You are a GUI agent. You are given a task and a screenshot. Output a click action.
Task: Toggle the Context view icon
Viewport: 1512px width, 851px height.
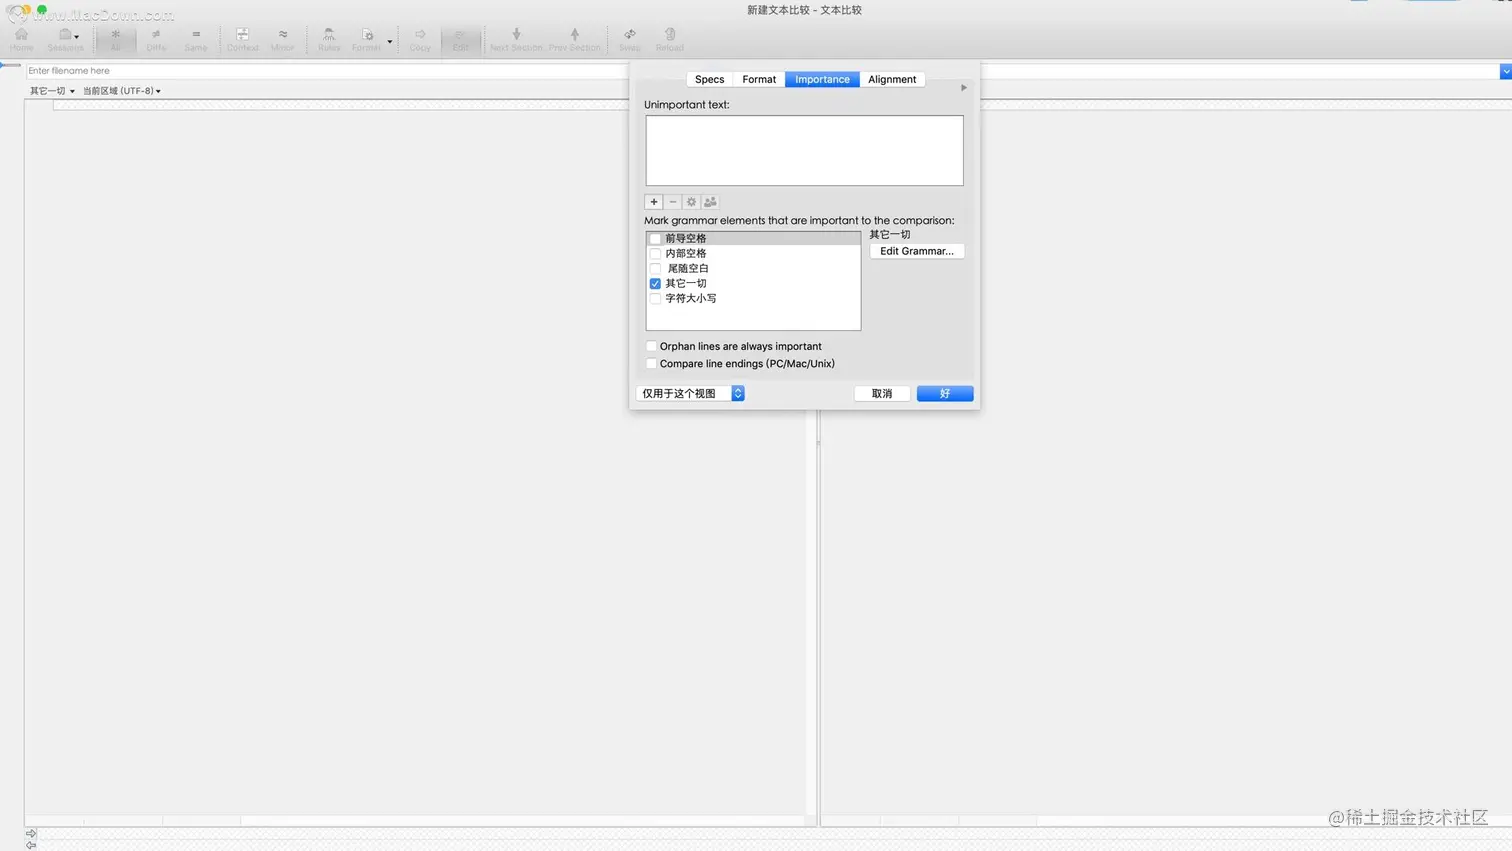(242, 39)
